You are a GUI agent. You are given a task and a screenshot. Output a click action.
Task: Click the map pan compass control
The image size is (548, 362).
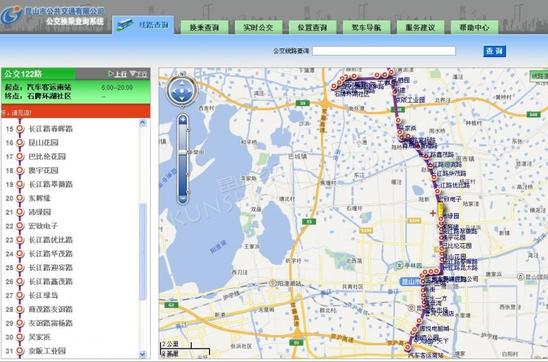point(182,91)
